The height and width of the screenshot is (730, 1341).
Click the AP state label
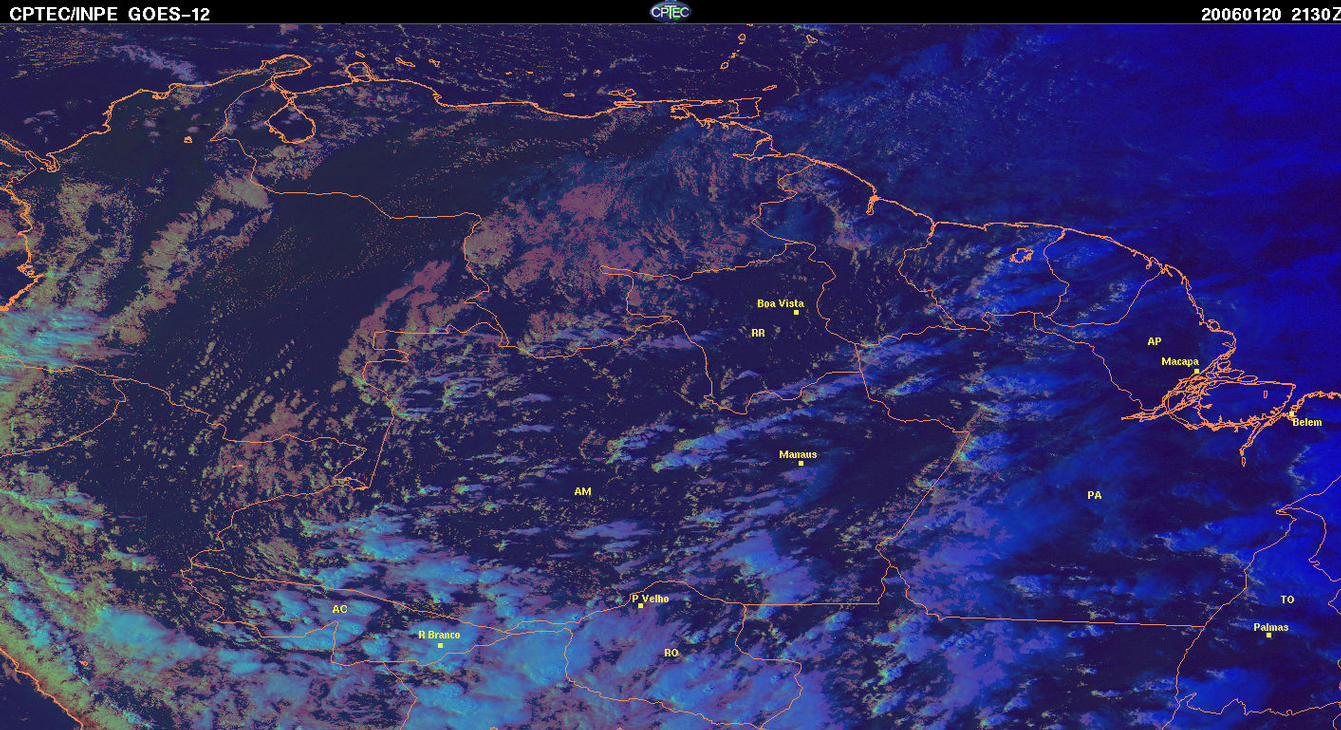click(1154, 341)
